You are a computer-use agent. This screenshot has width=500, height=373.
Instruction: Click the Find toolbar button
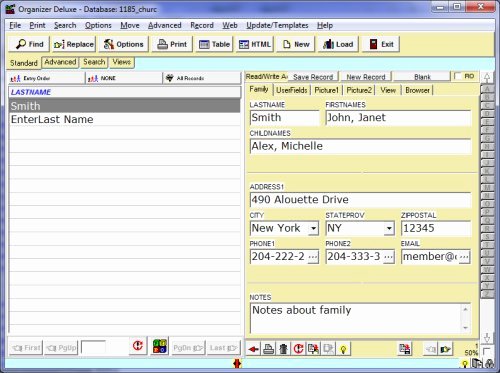29,44
